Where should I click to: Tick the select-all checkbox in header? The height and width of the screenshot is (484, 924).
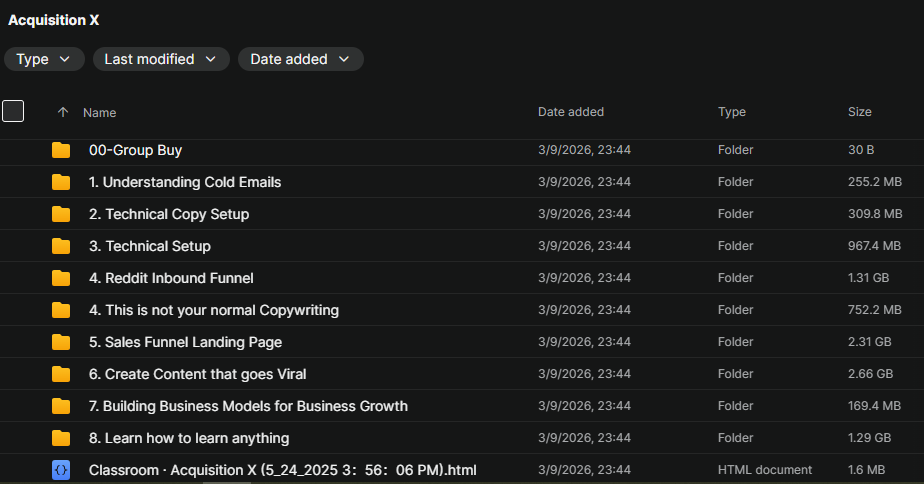13,111
